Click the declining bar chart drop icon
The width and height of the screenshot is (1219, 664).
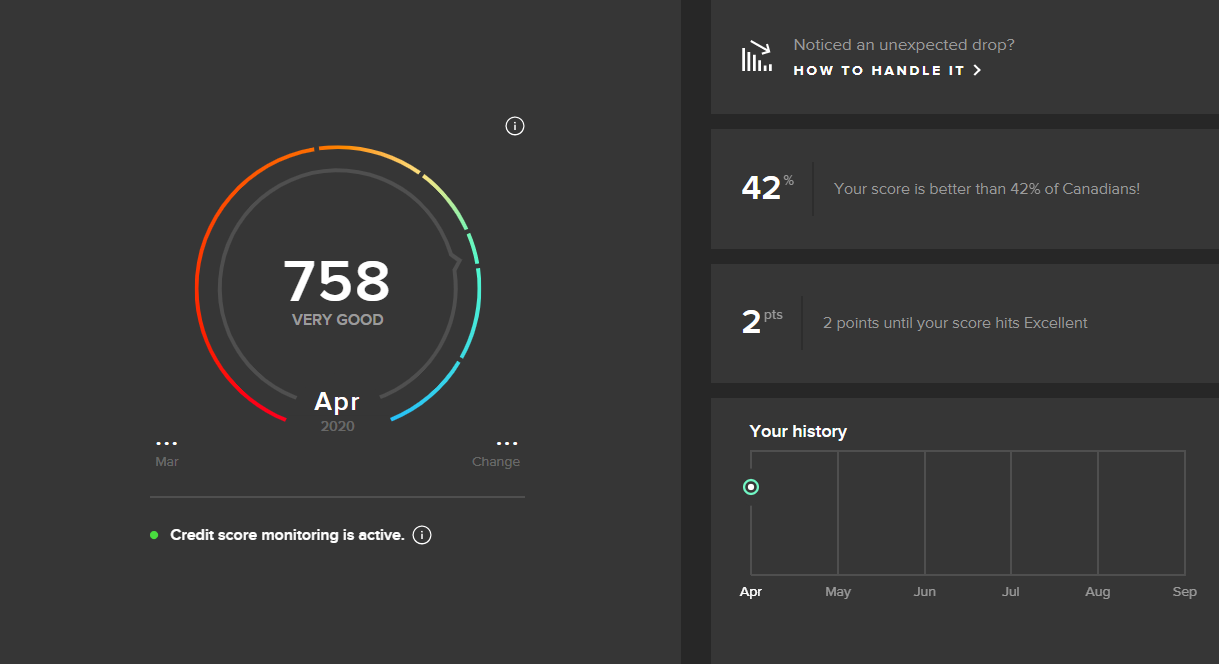click(756, 56)
